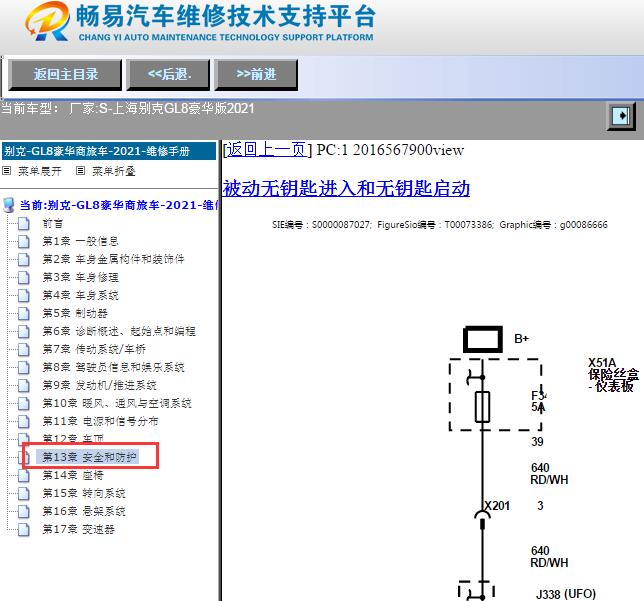This screenshot has width=644, height=601.
Task: Open 第10章 暖风、通风与空调系统
Action: (117, 403)
